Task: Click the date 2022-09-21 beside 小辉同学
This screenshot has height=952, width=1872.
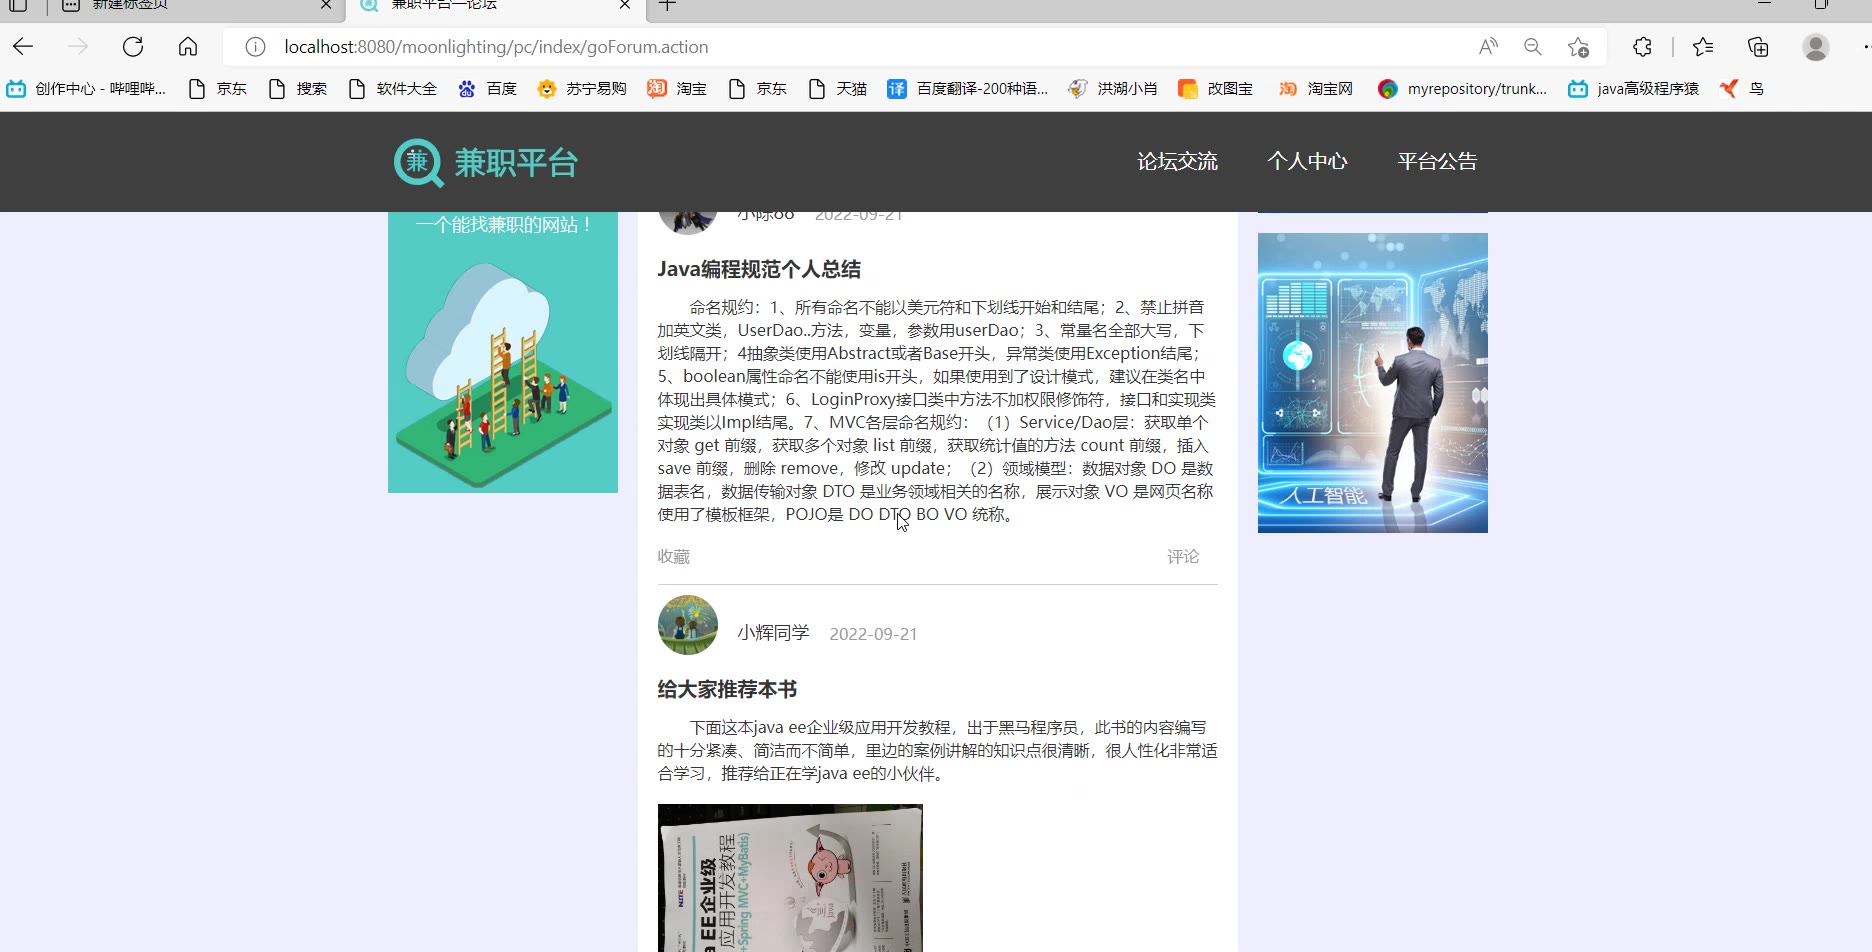Action: click(x=873, y=634)
